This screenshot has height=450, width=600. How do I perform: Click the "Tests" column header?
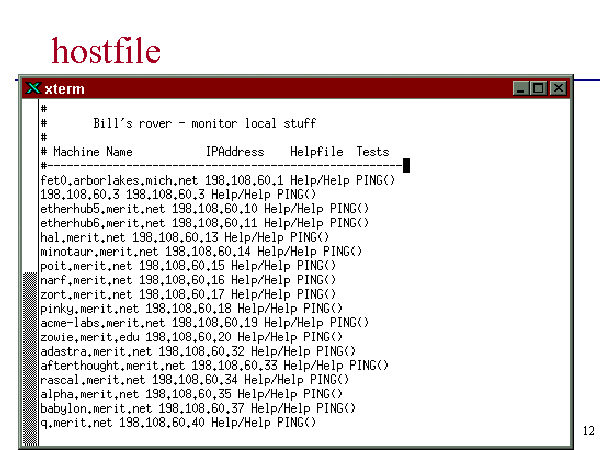pos(373,152)
